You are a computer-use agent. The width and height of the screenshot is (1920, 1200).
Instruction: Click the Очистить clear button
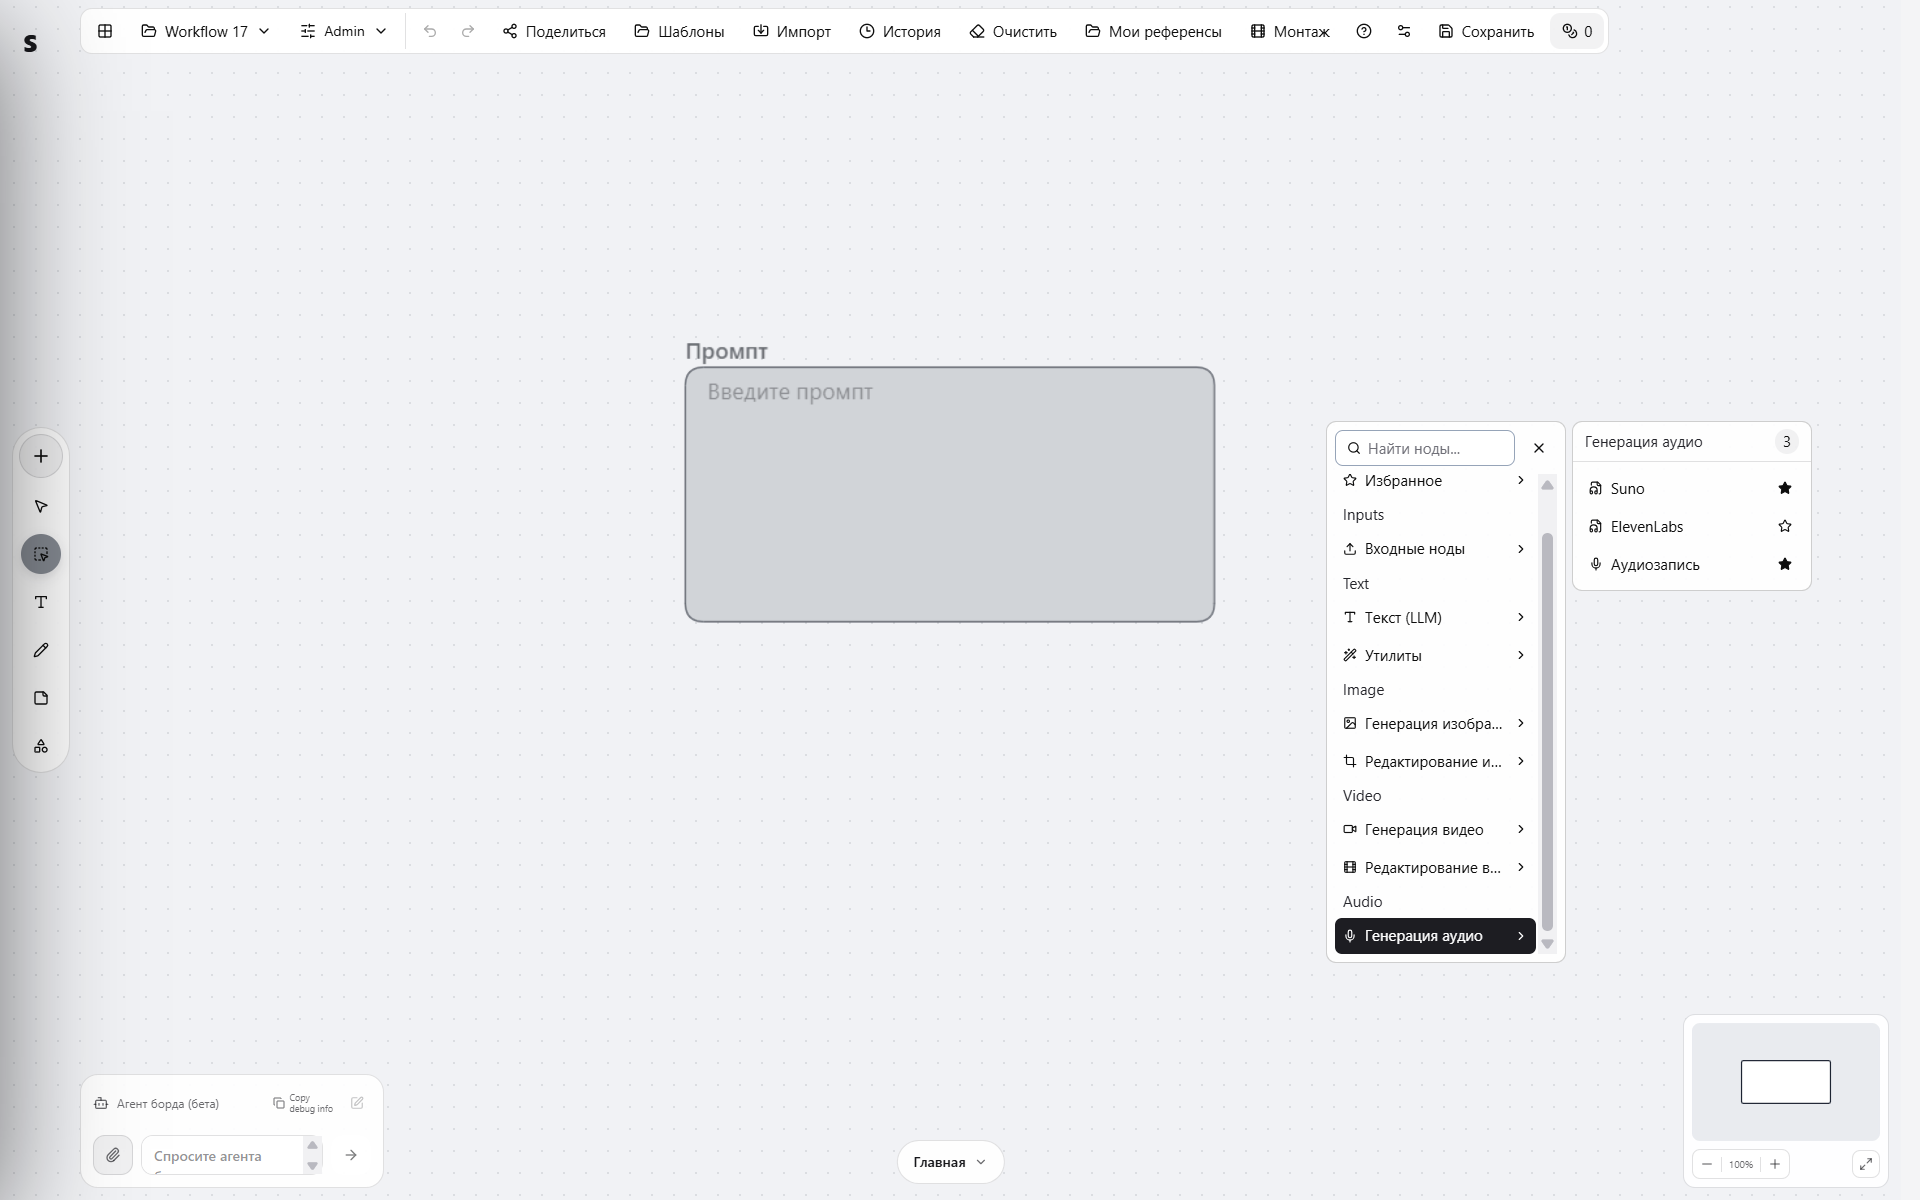(1013, 31)
